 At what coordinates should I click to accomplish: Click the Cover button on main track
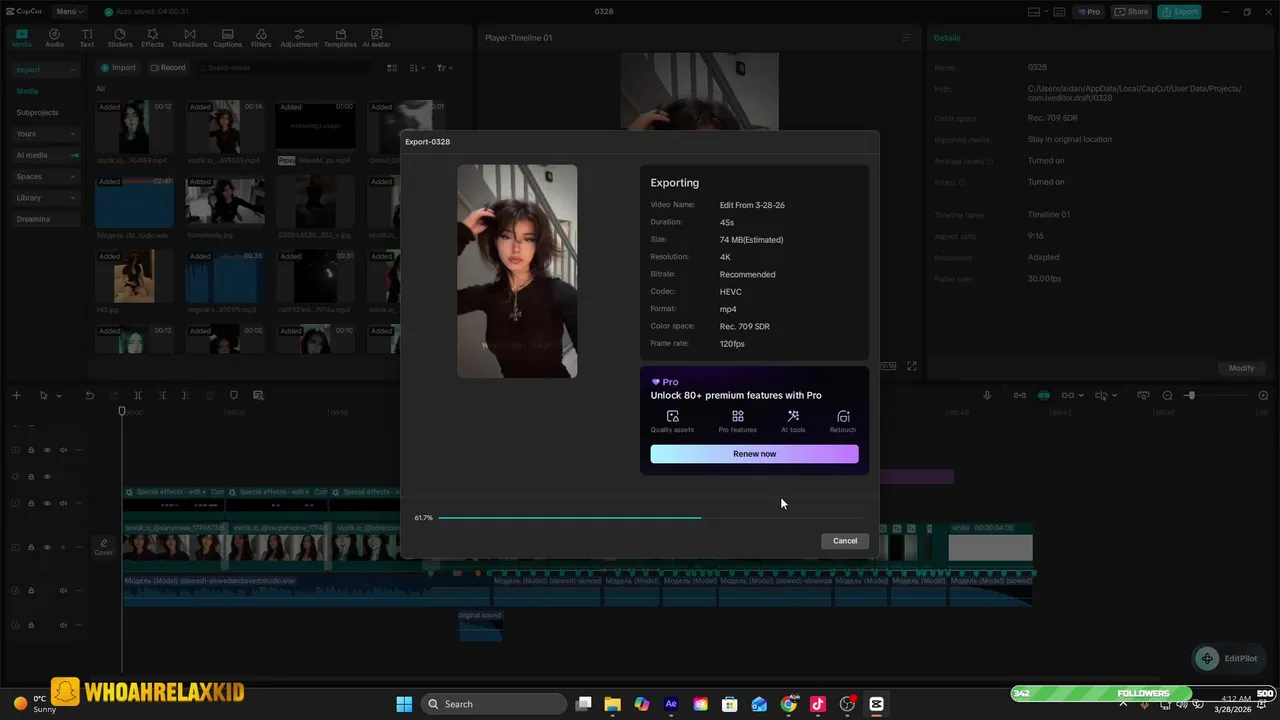104,547
